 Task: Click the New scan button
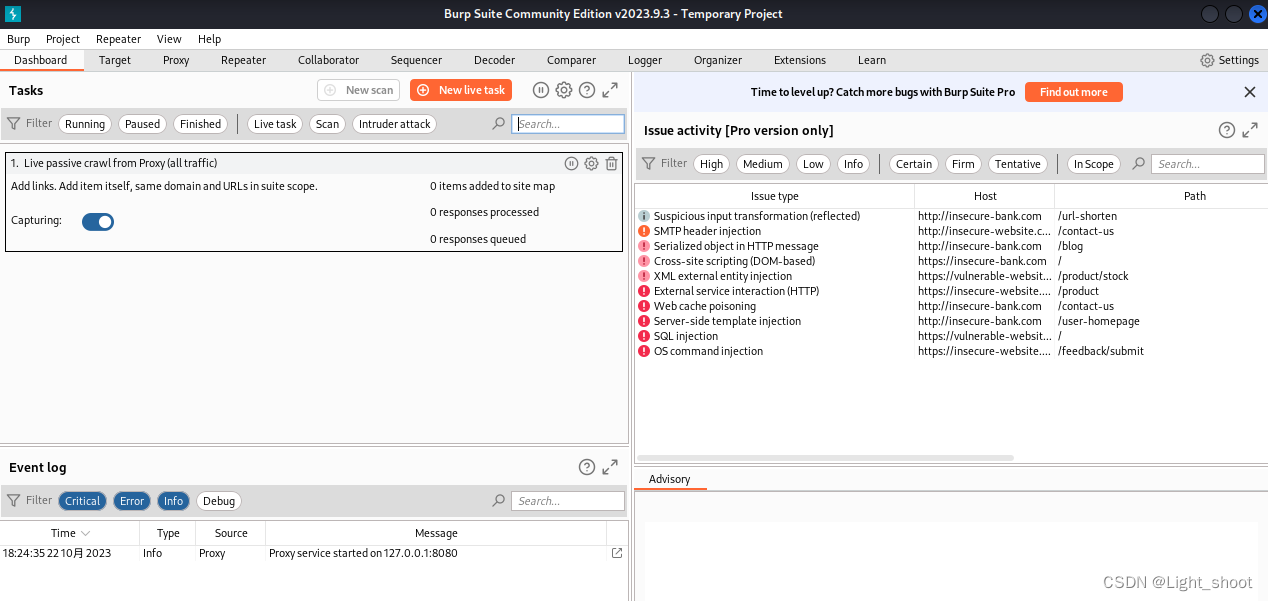point(358,90)
